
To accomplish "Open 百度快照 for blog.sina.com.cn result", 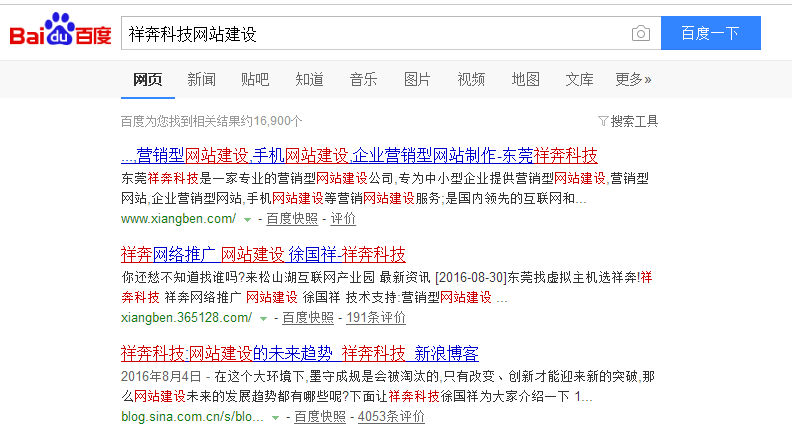I will point(320,417).
